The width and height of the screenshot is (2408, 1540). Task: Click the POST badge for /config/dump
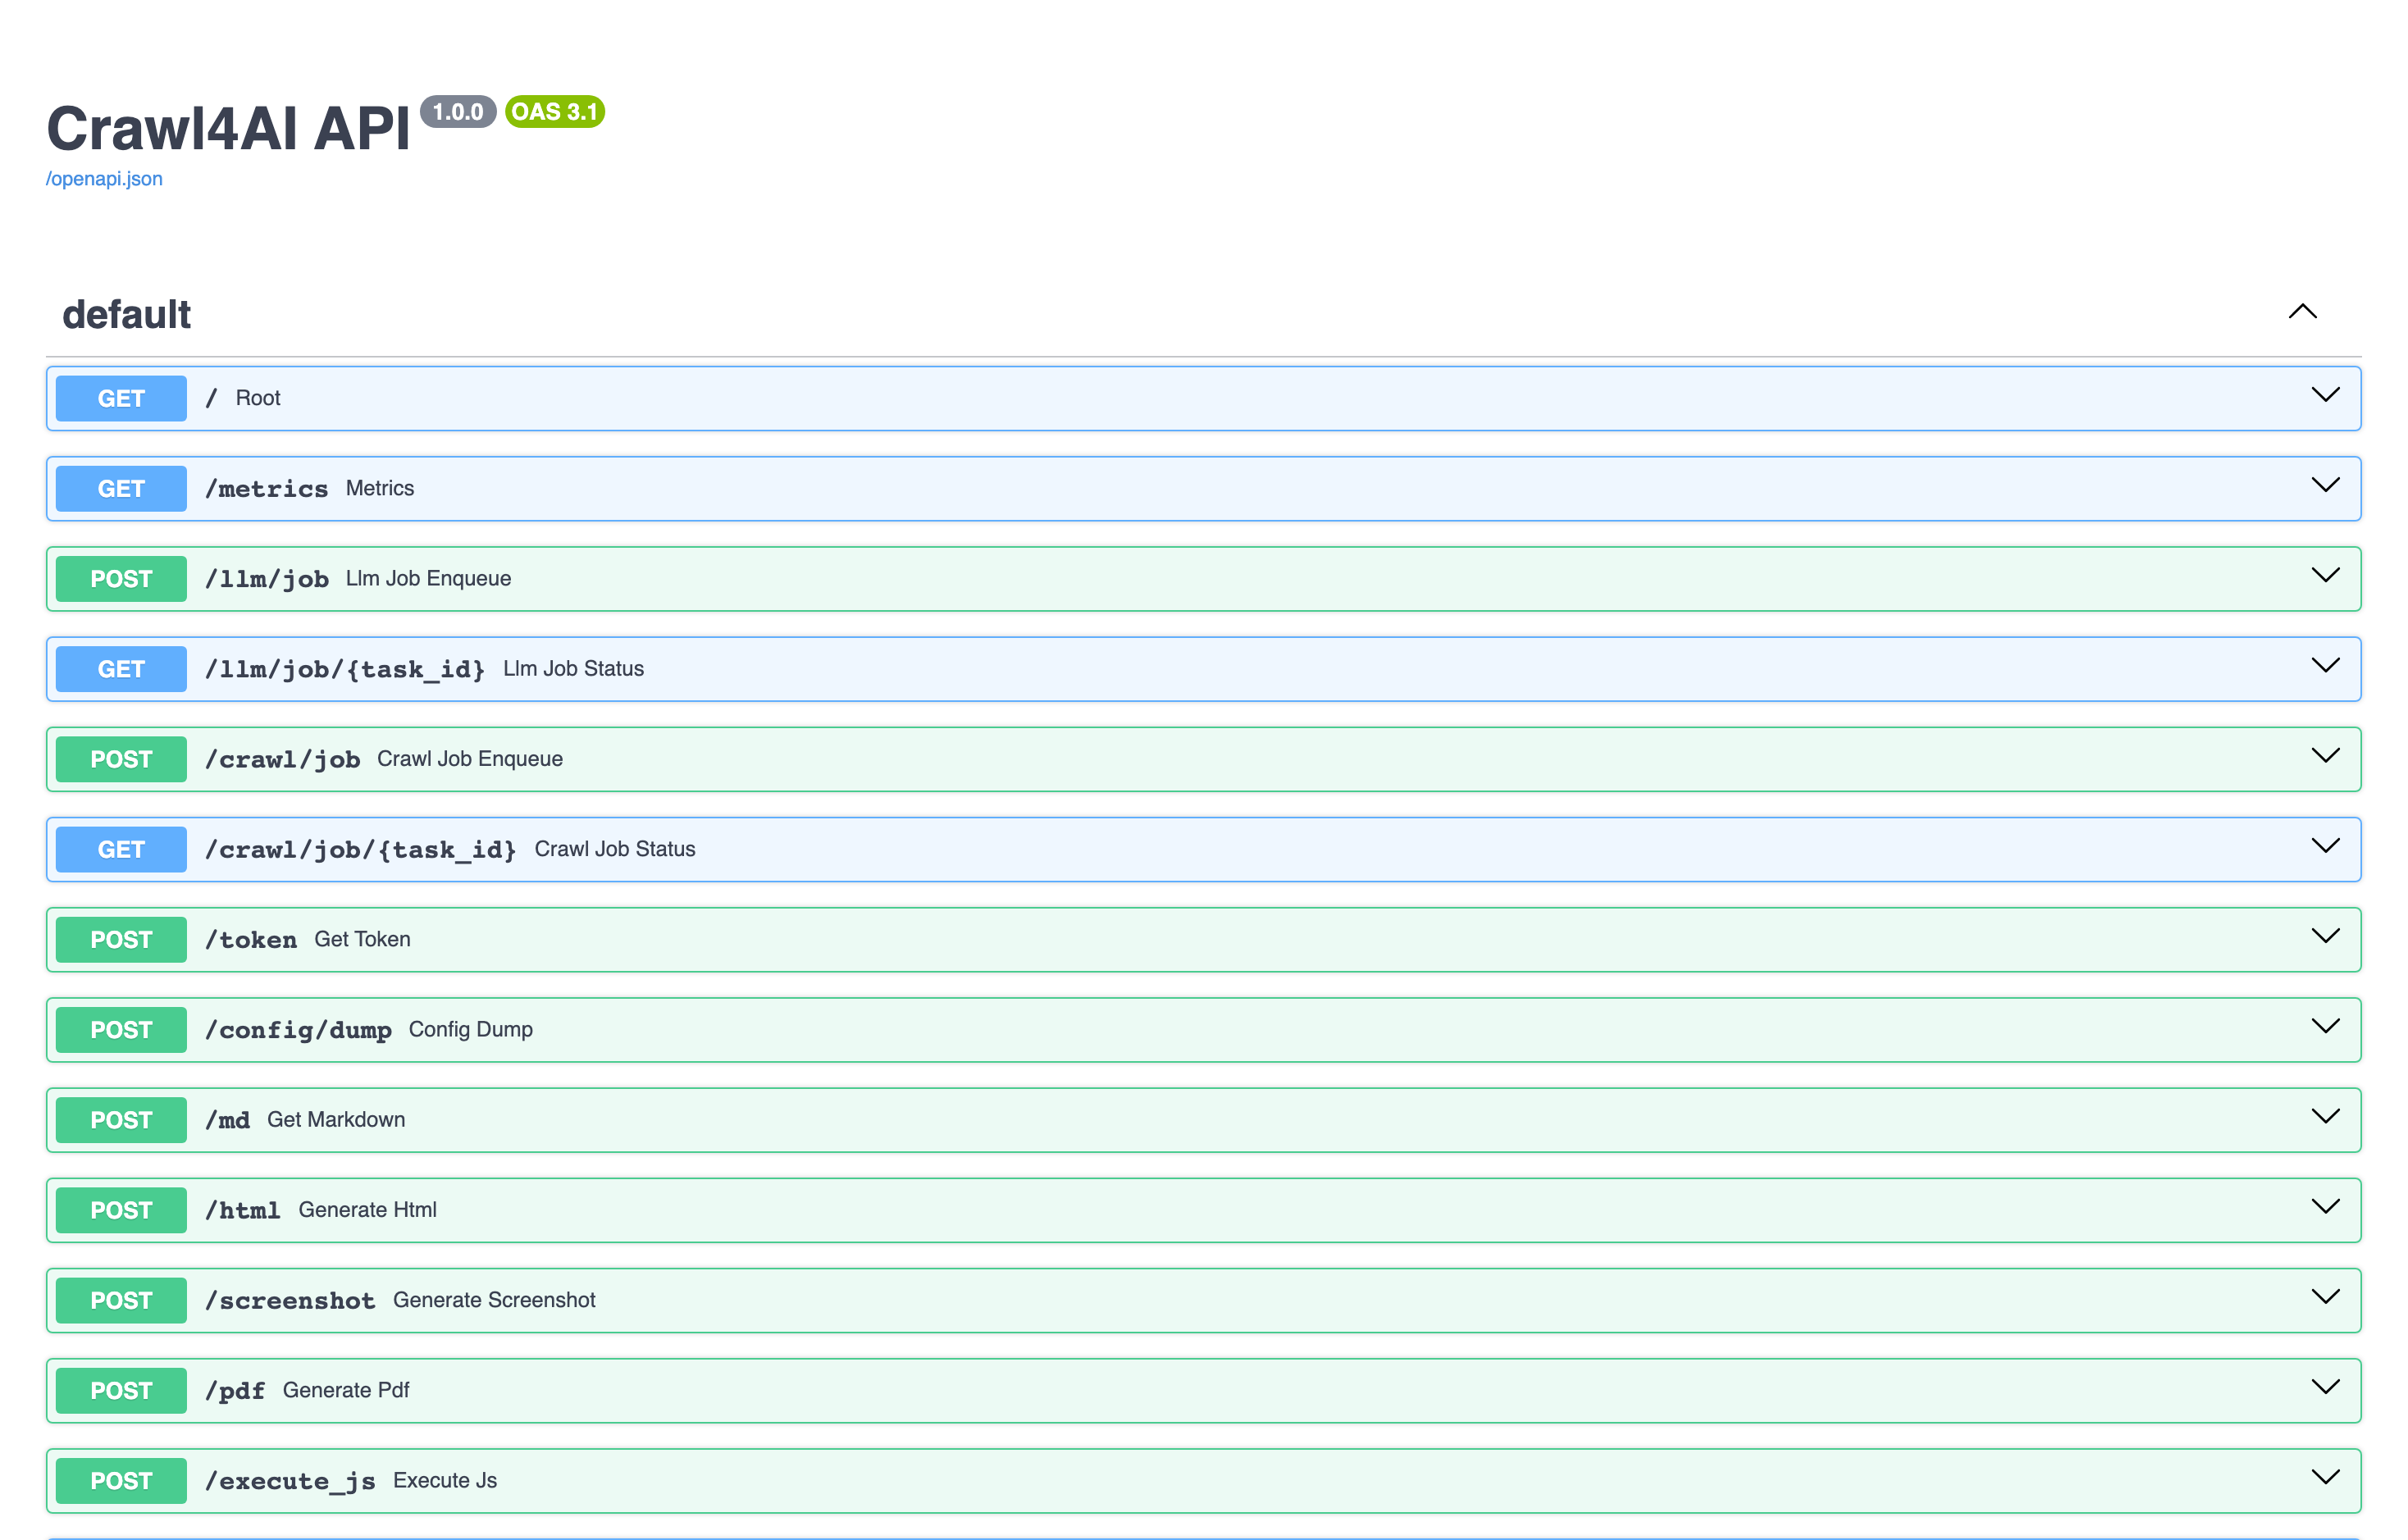pos(121,1030)
